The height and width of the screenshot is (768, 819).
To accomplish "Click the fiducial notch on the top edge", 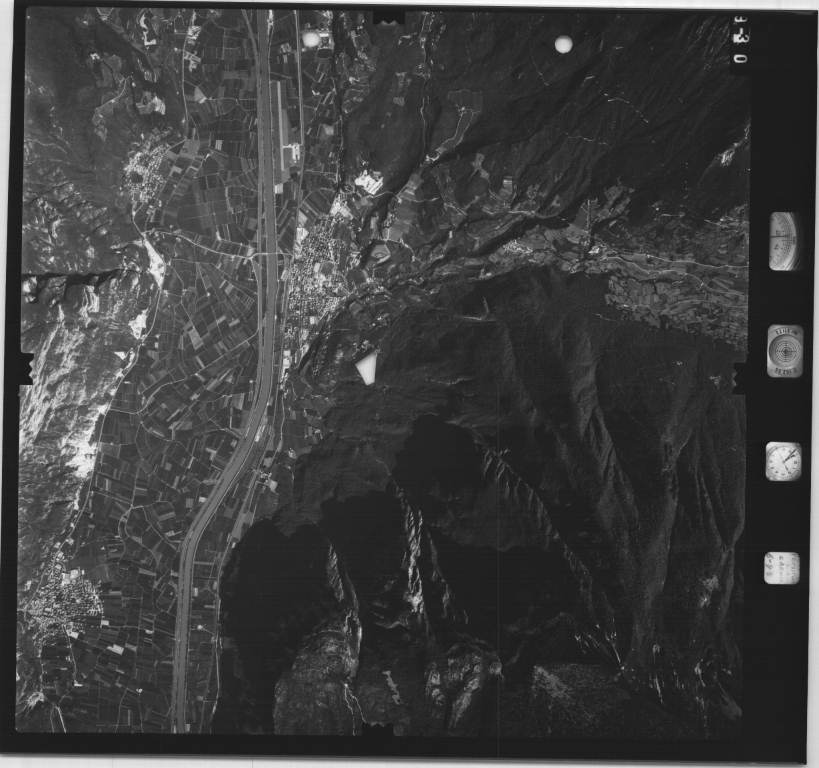I will 389,17.
